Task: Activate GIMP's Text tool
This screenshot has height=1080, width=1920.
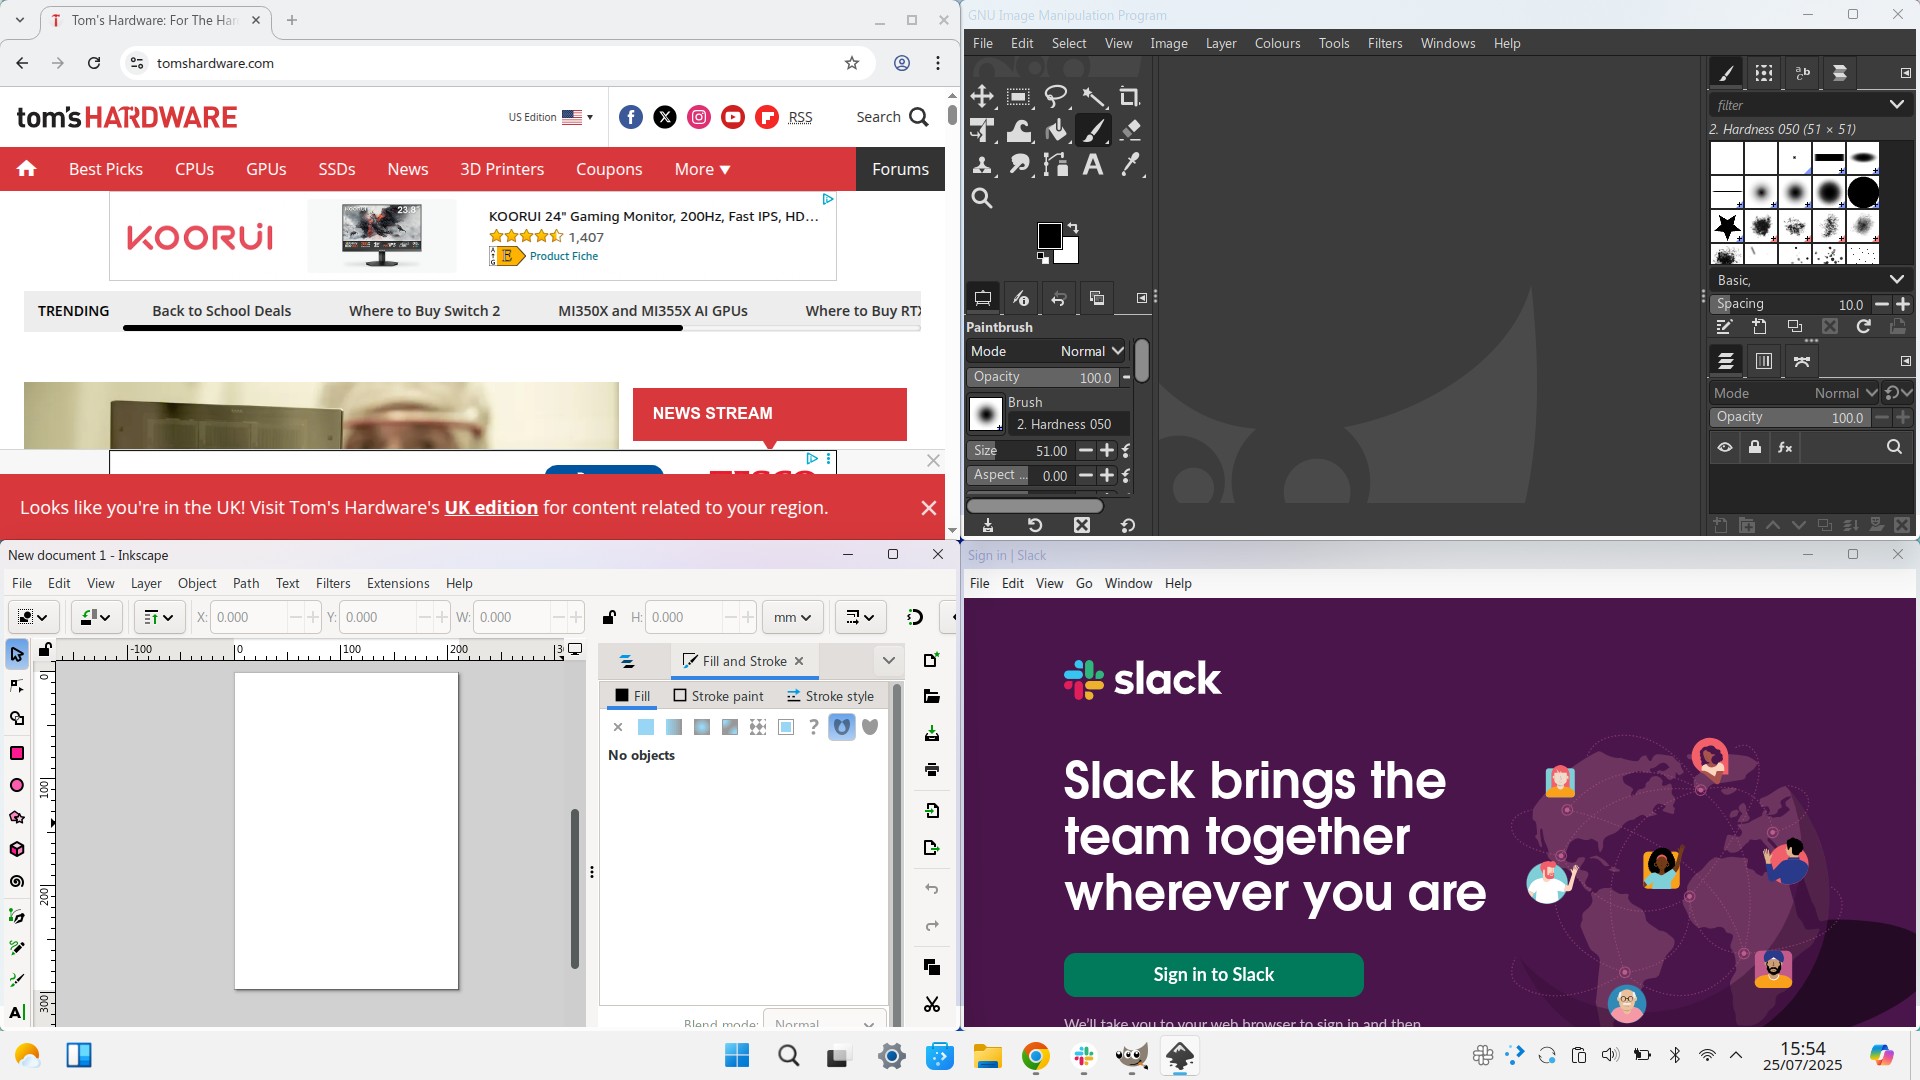Action: tap(1093, 165)
